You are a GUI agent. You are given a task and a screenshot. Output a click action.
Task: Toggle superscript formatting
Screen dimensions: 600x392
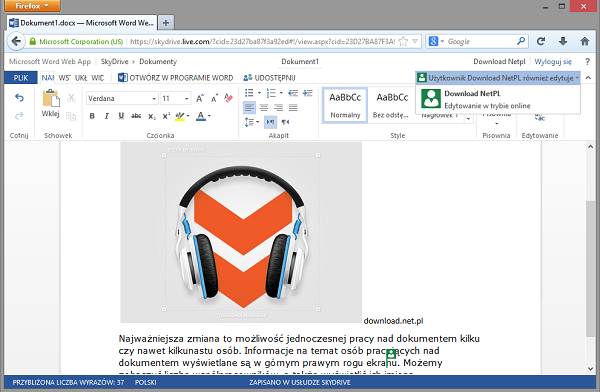(x=166, y=116)
